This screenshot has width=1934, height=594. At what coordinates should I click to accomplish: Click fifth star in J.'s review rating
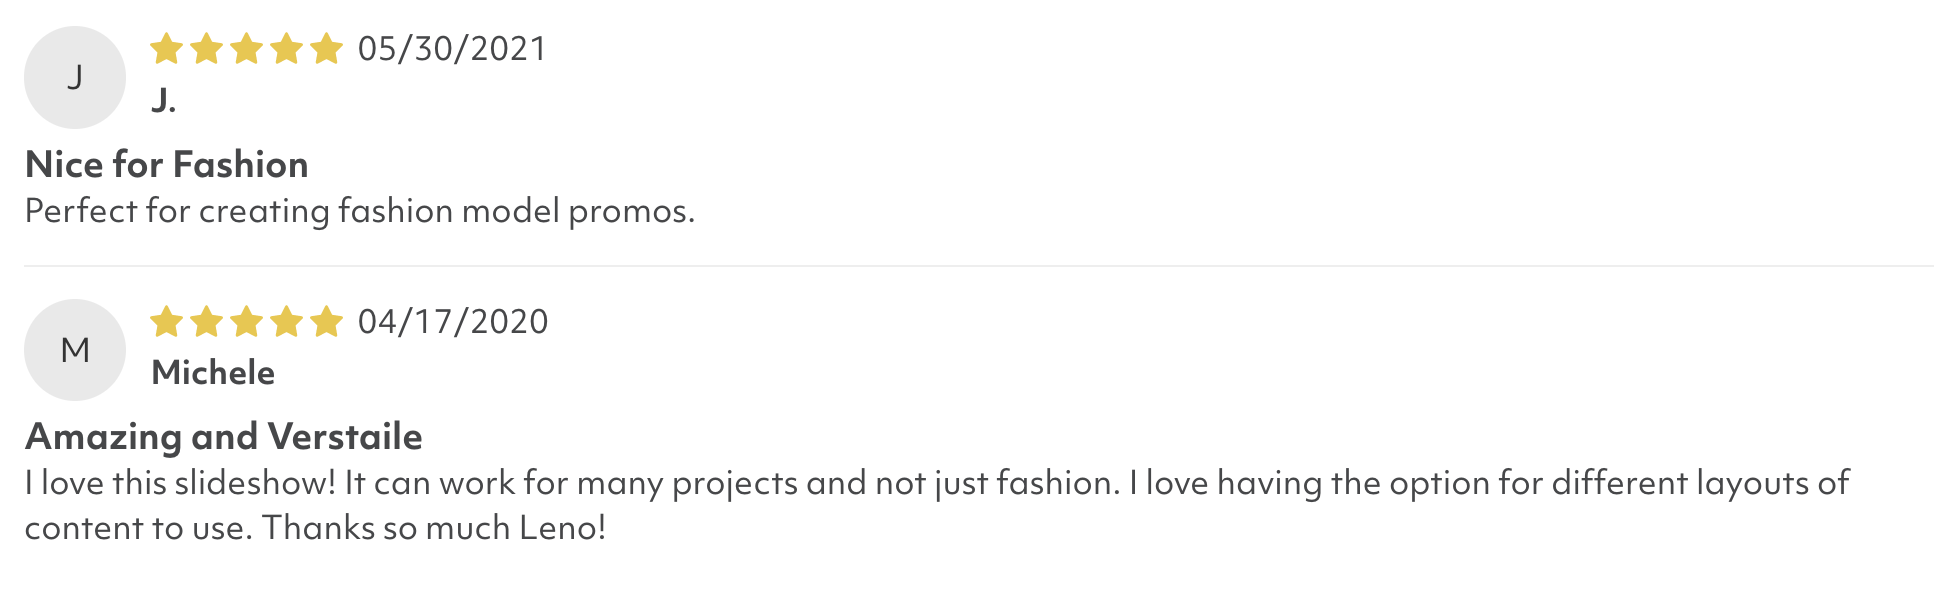(326, 48)
